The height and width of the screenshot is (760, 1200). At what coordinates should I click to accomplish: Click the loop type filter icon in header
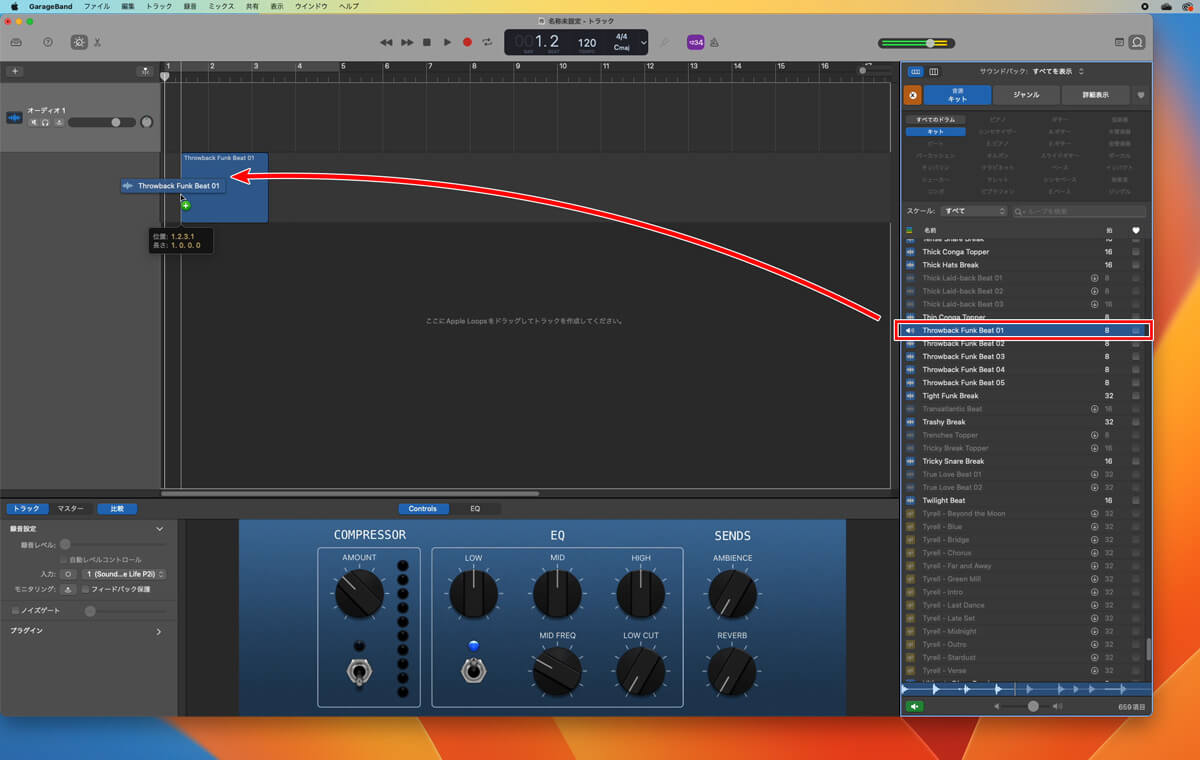click(x=909, y=230)
